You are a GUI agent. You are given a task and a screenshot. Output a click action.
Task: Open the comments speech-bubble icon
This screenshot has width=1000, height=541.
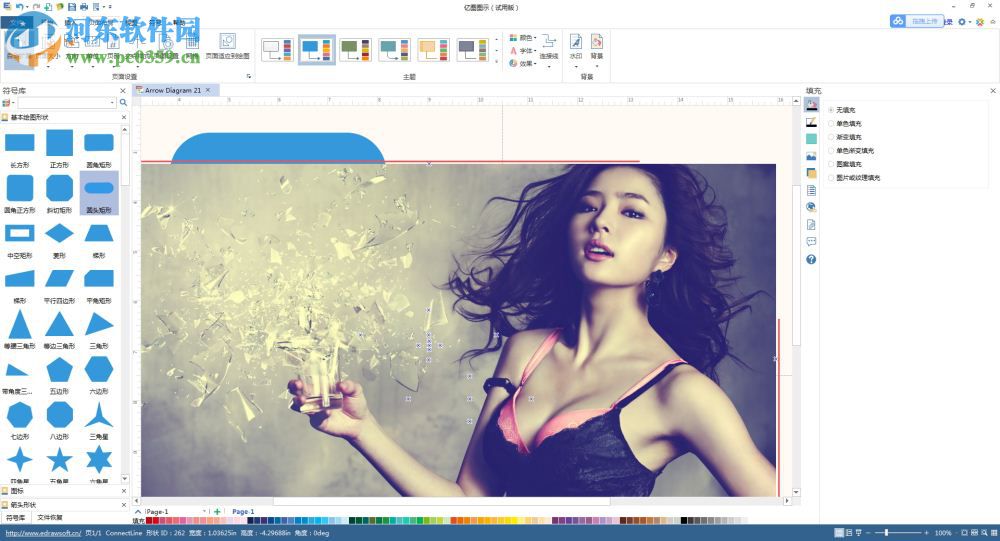click(811, 242)
